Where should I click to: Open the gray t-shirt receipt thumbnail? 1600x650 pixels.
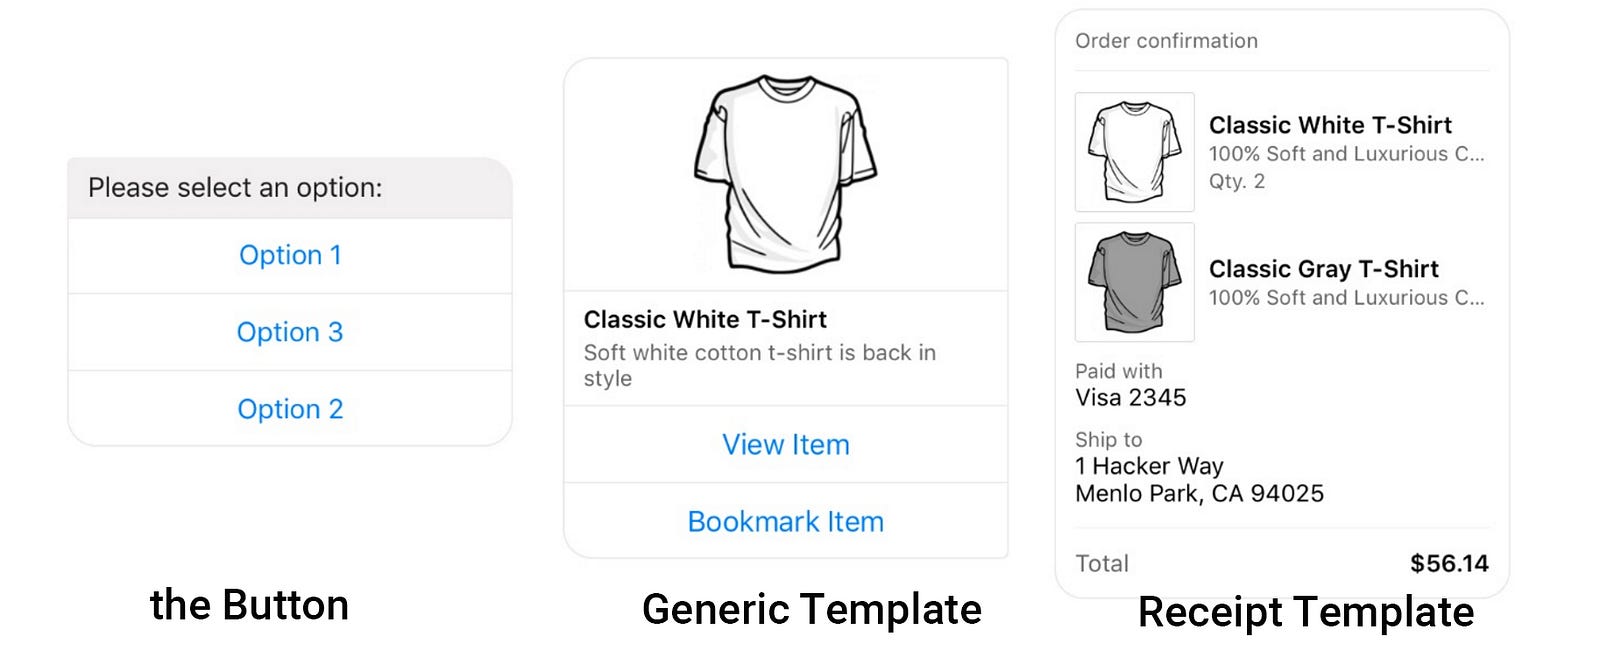(1134, 282)
